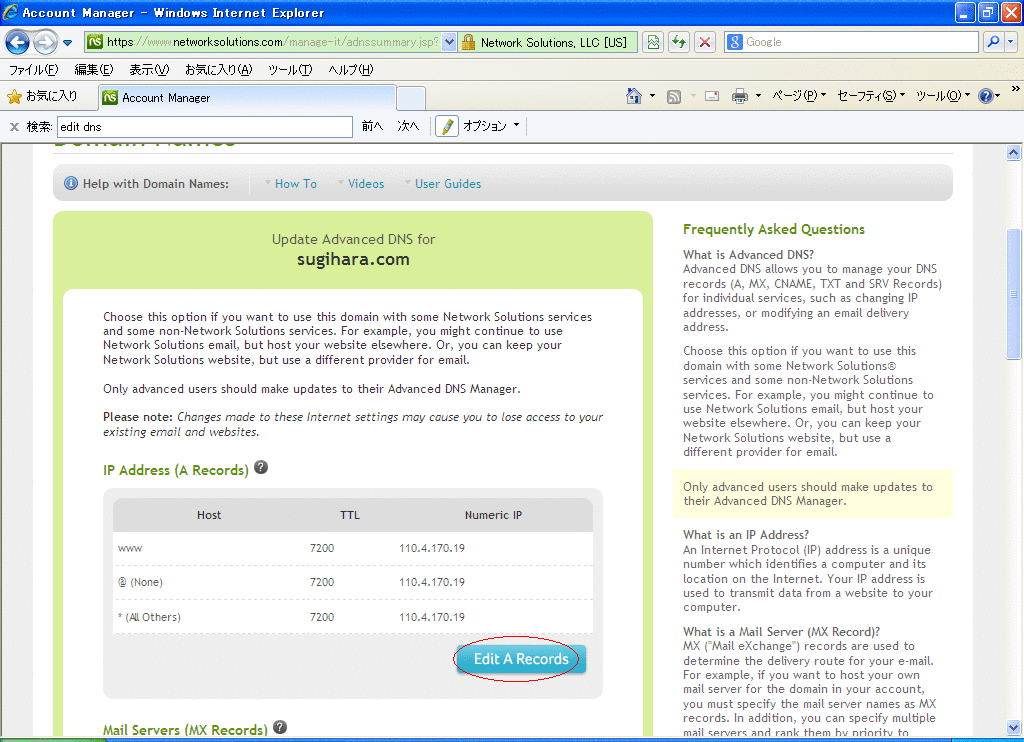Open the お気に入り favorites star button

click(x=42, y=97)
